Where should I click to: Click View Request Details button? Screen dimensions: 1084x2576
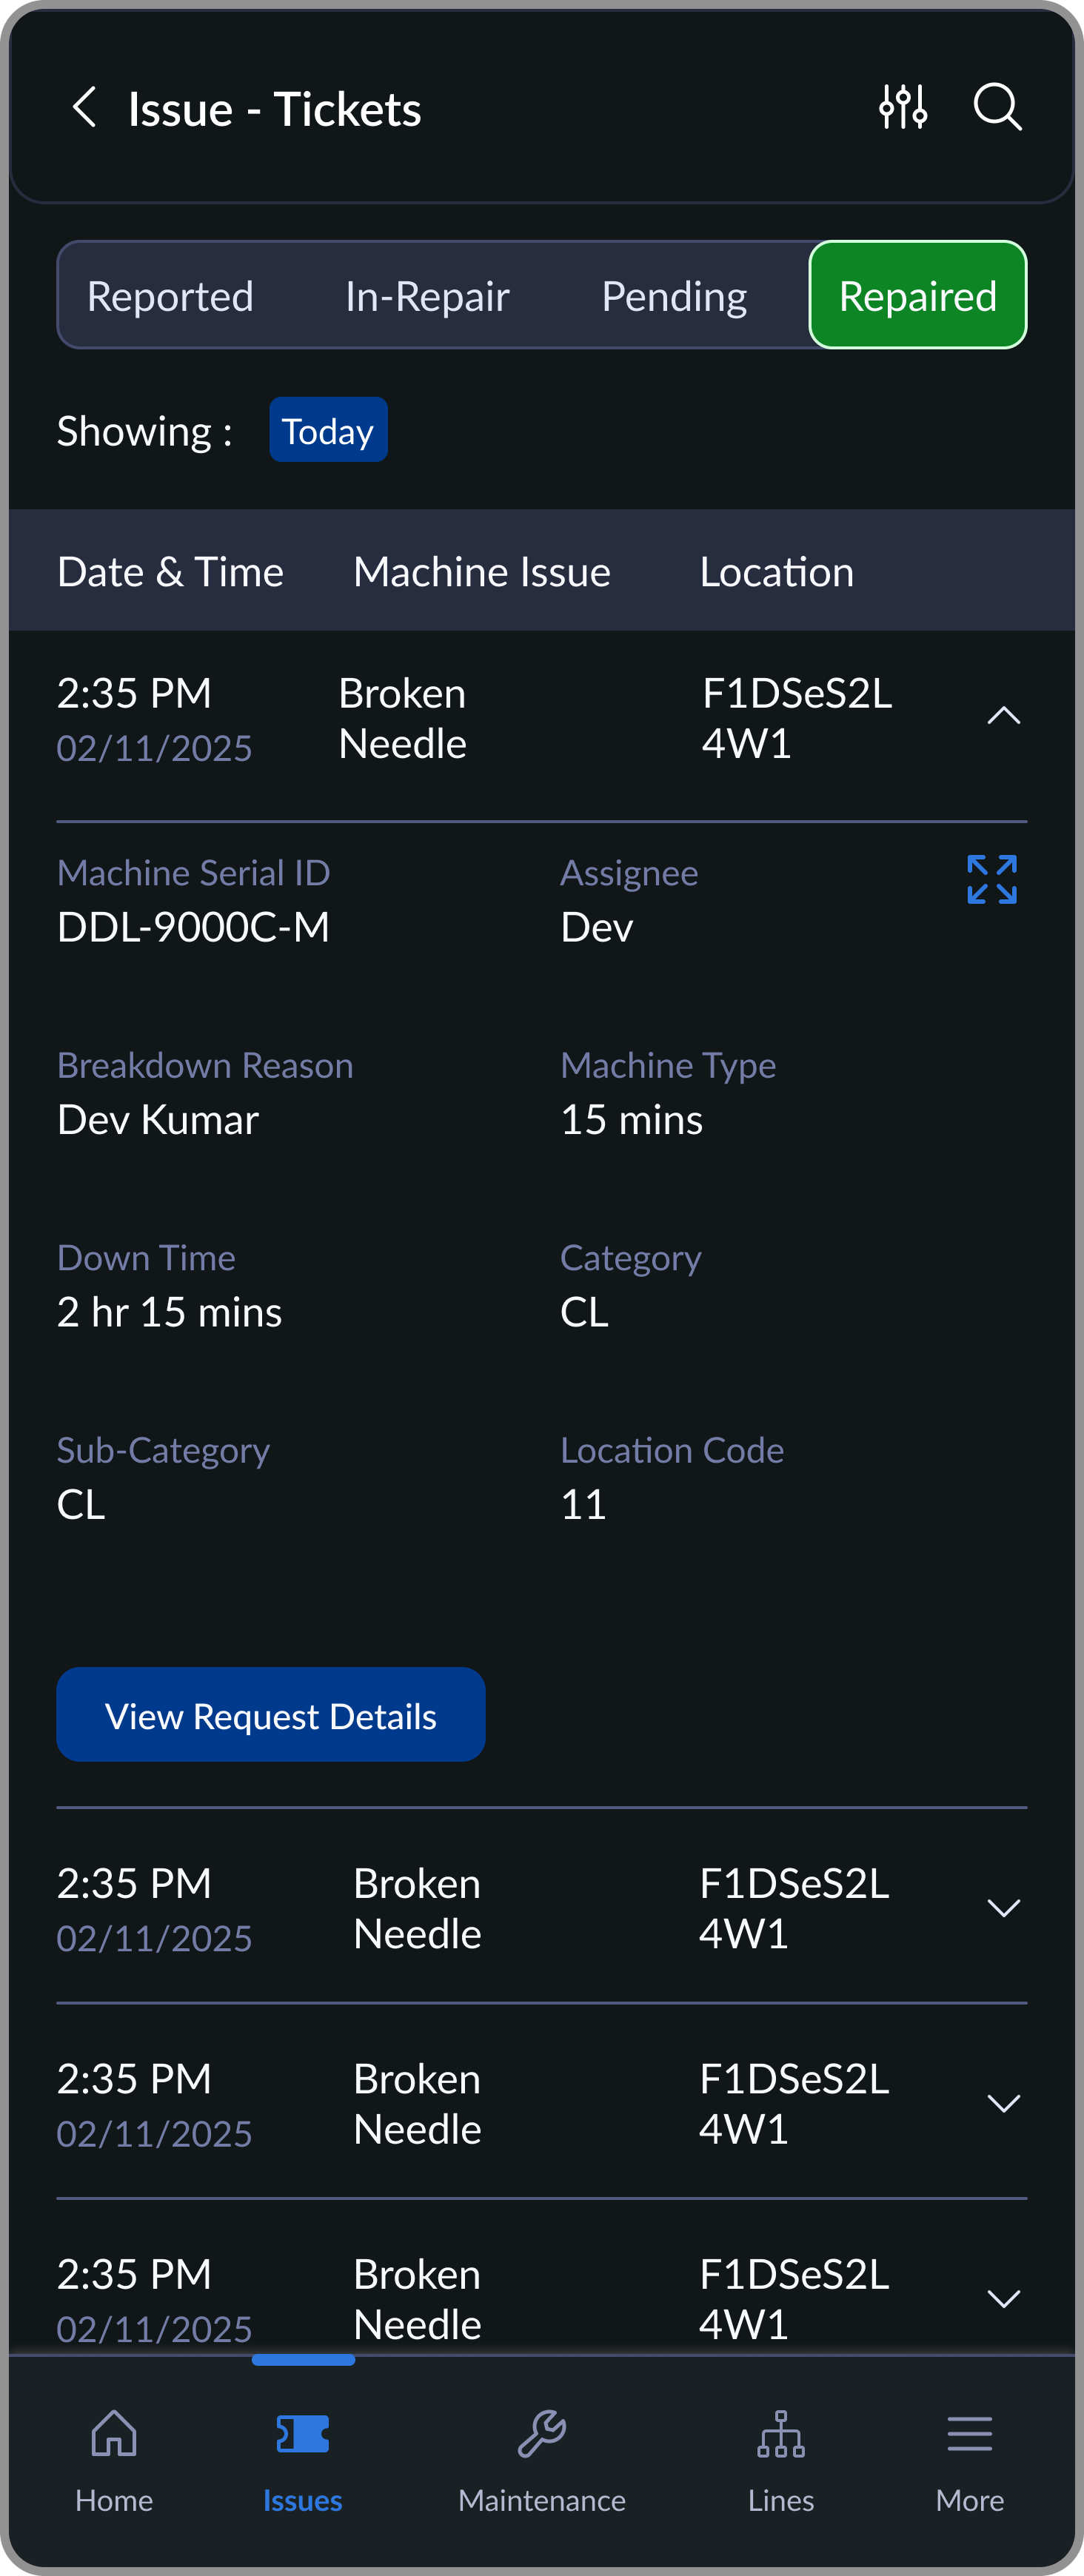271,1715
